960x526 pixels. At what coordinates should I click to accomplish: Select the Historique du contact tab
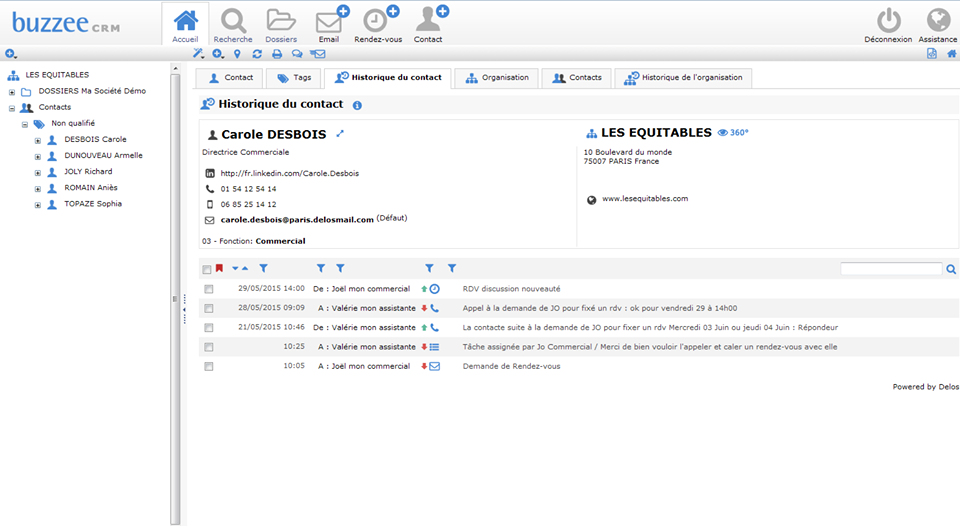[388, 78]
